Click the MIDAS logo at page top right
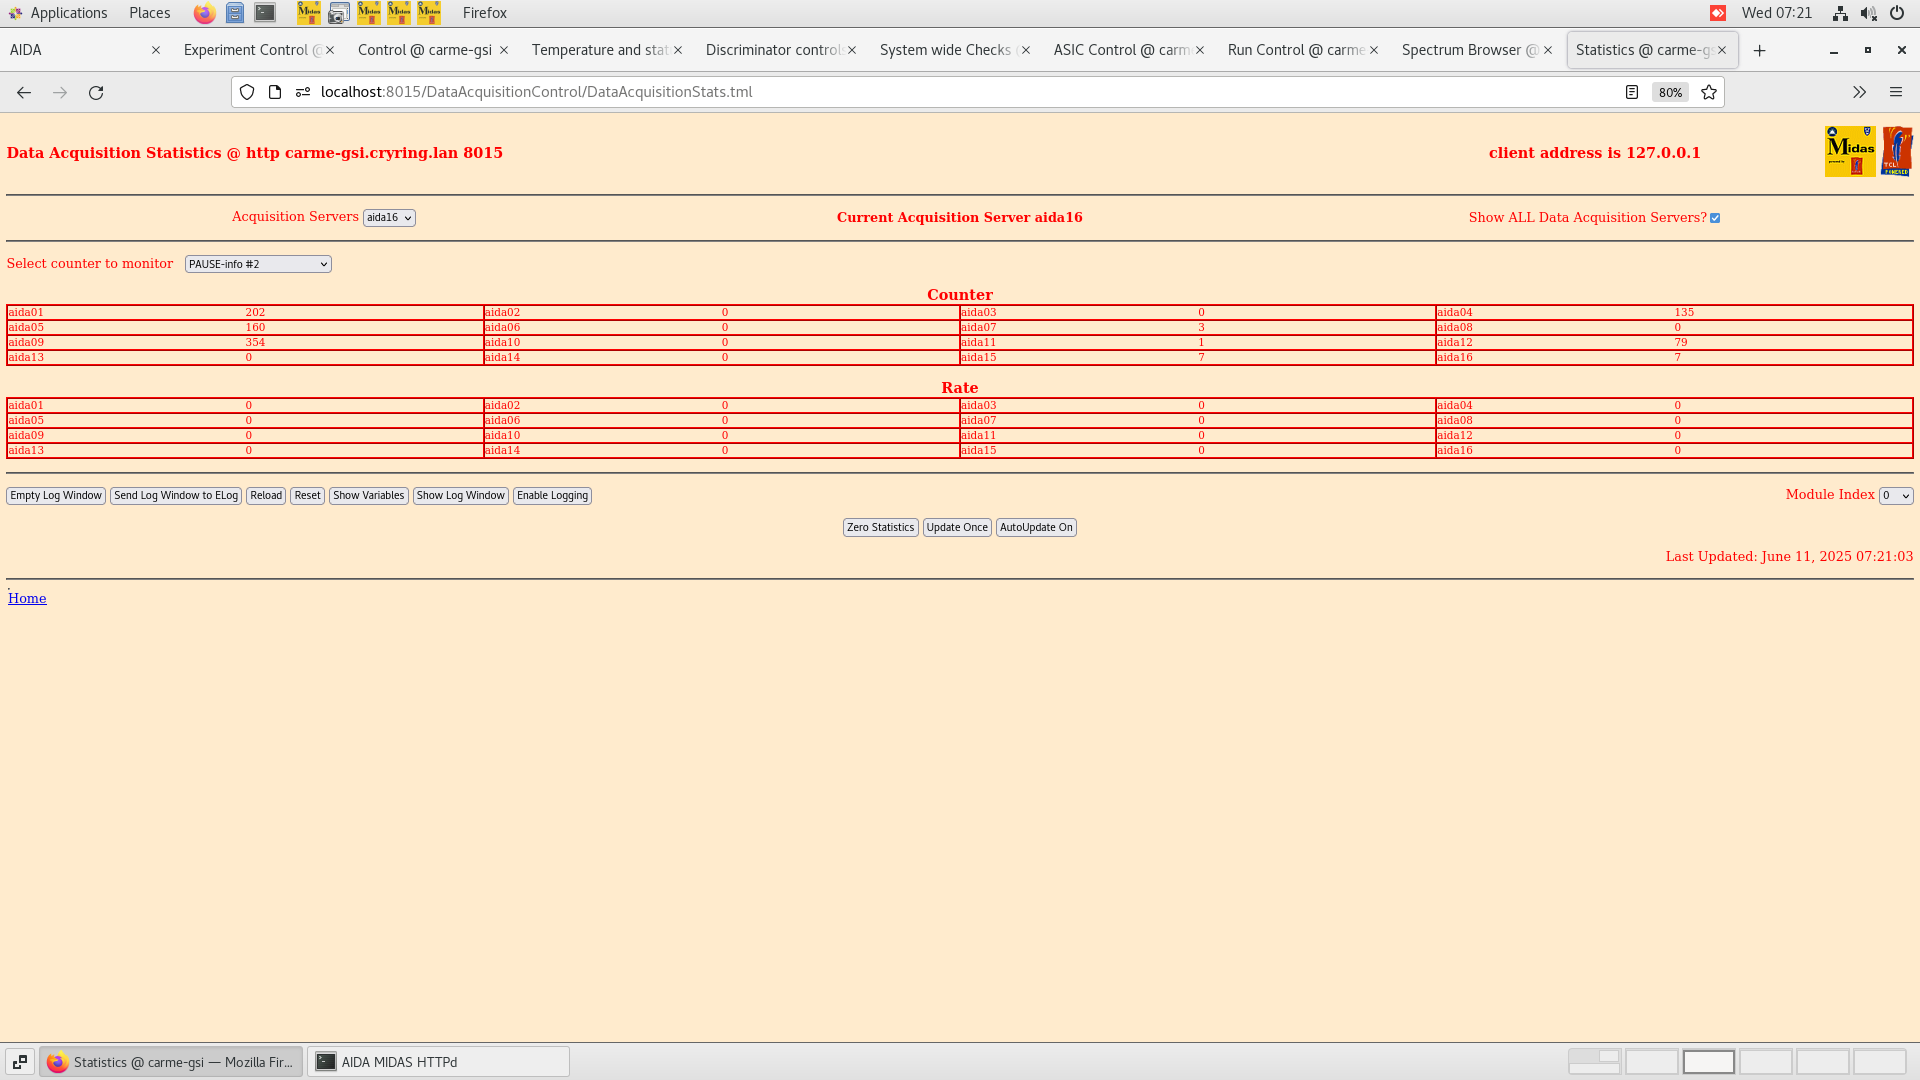 coord(1851,150)
